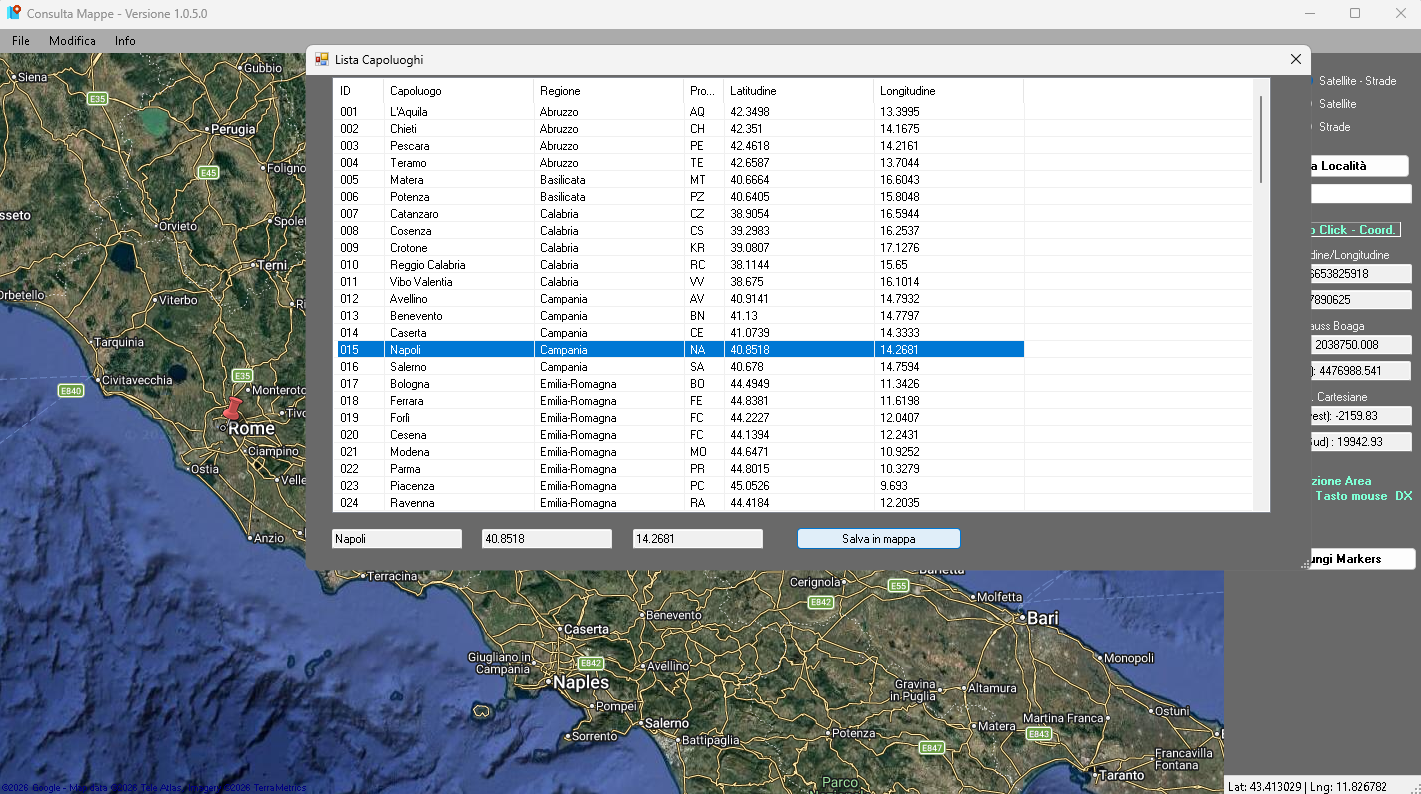Close the Lista Capoluoghi dialog
The height and width of the screenshot is (794, 1421).
[x=1296, y=60]
